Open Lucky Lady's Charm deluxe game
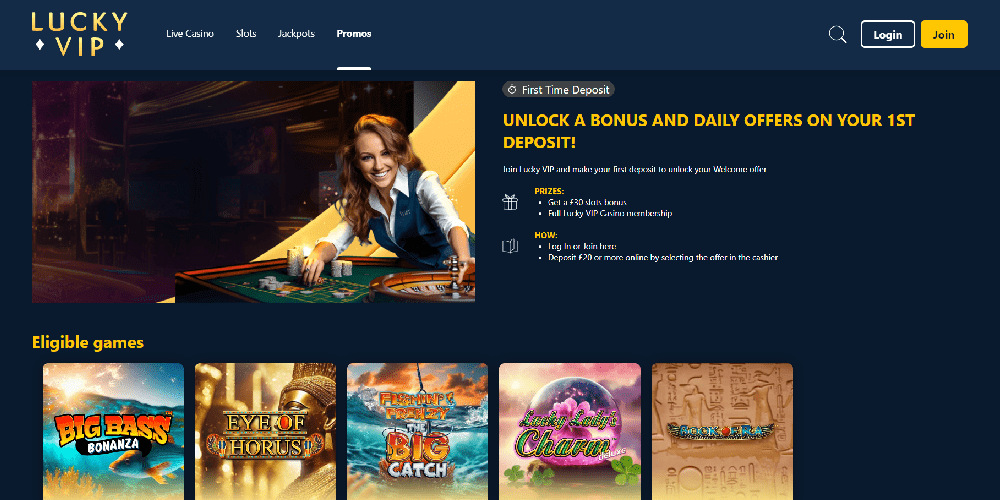This screenshot has height=500, width=1000. (x=570, y=432)
